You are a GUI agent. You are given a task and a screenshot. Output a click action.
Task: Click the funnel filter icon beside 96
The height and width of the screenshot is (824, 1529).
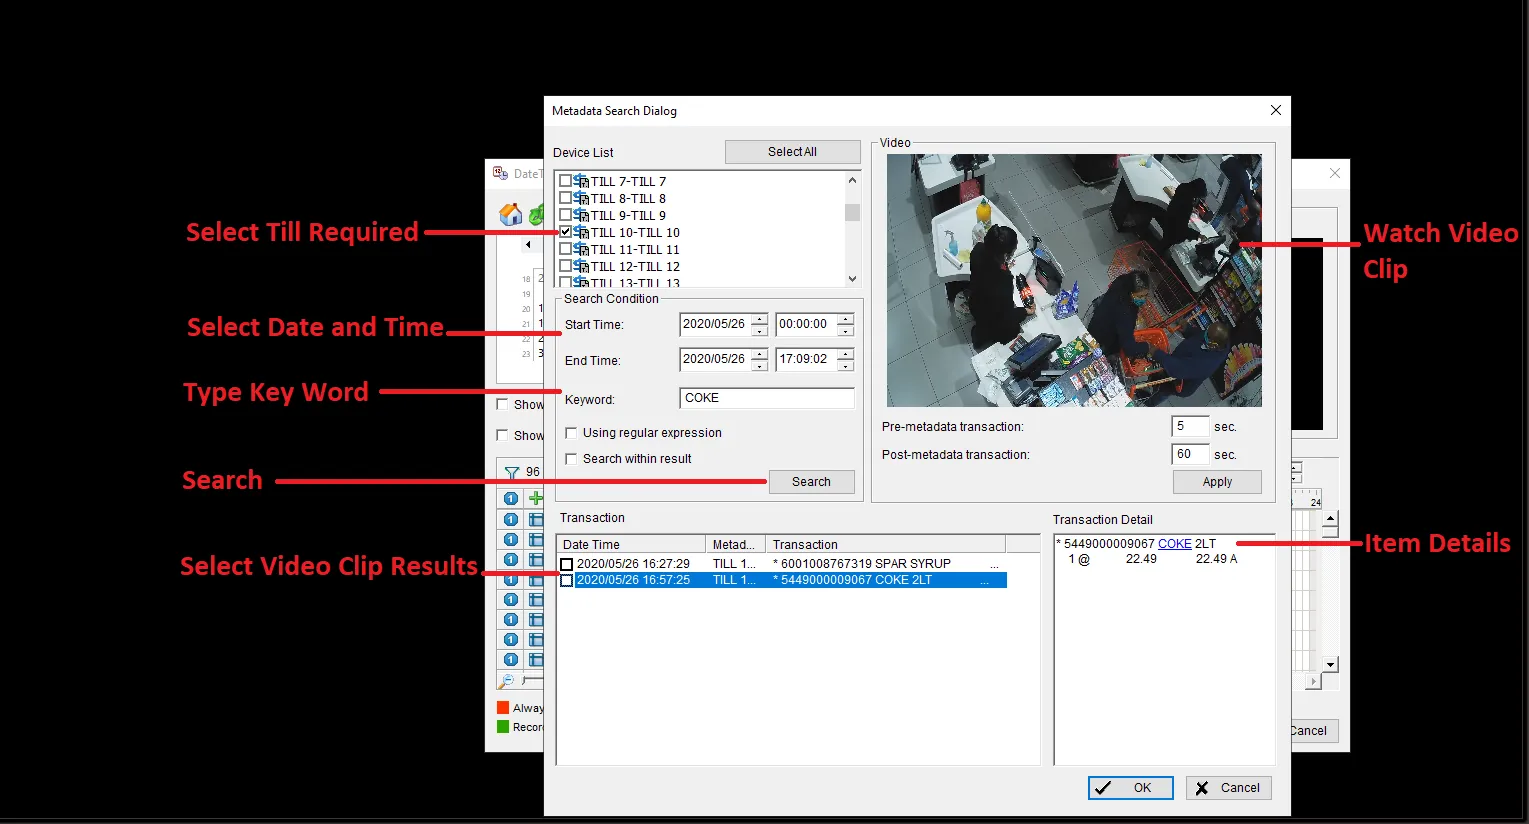click(511, 472)
